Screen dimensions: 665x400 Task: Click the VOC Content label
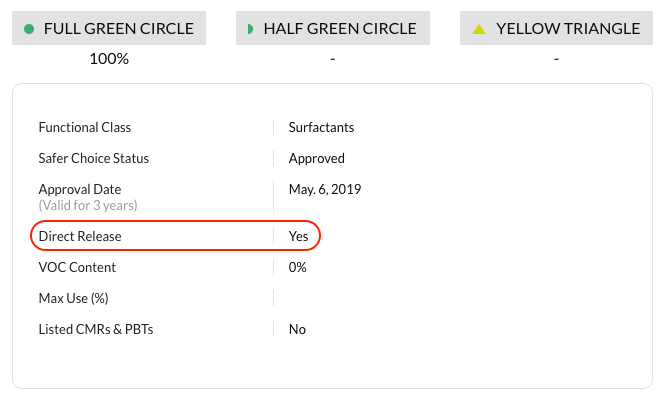tap(77, 267)
